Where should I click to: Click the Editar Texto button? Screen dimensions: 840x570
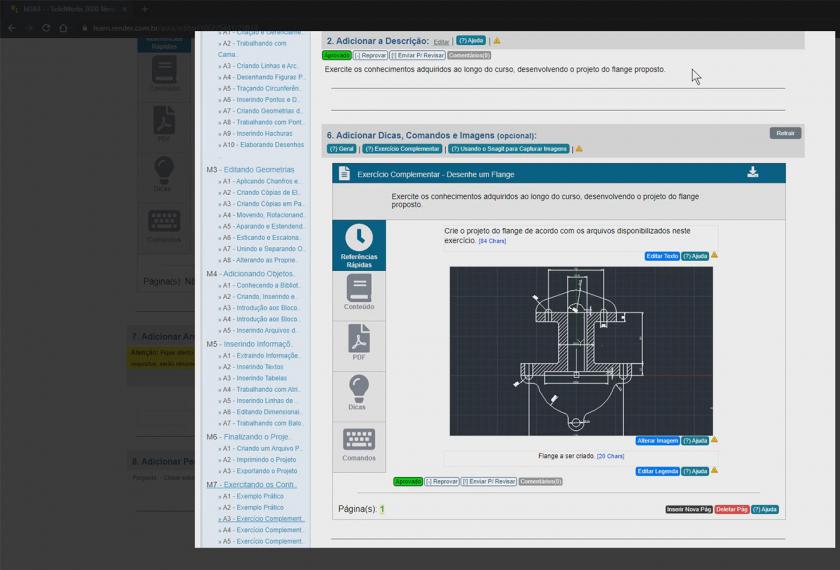pyautogui.click(x=662, y=256)
